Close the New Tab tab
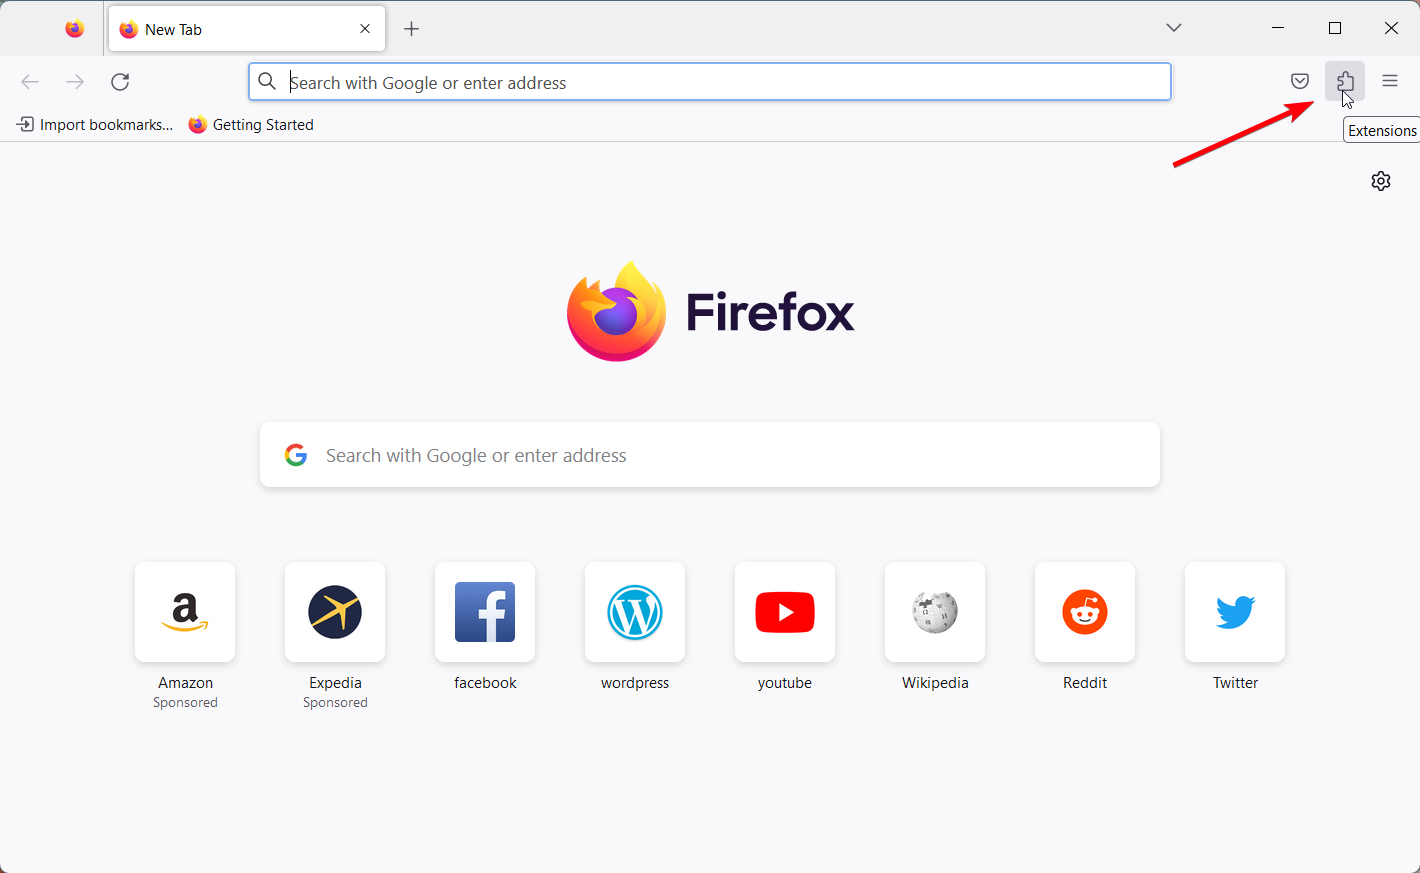The image size is (1420, 873). click(364, 28)
